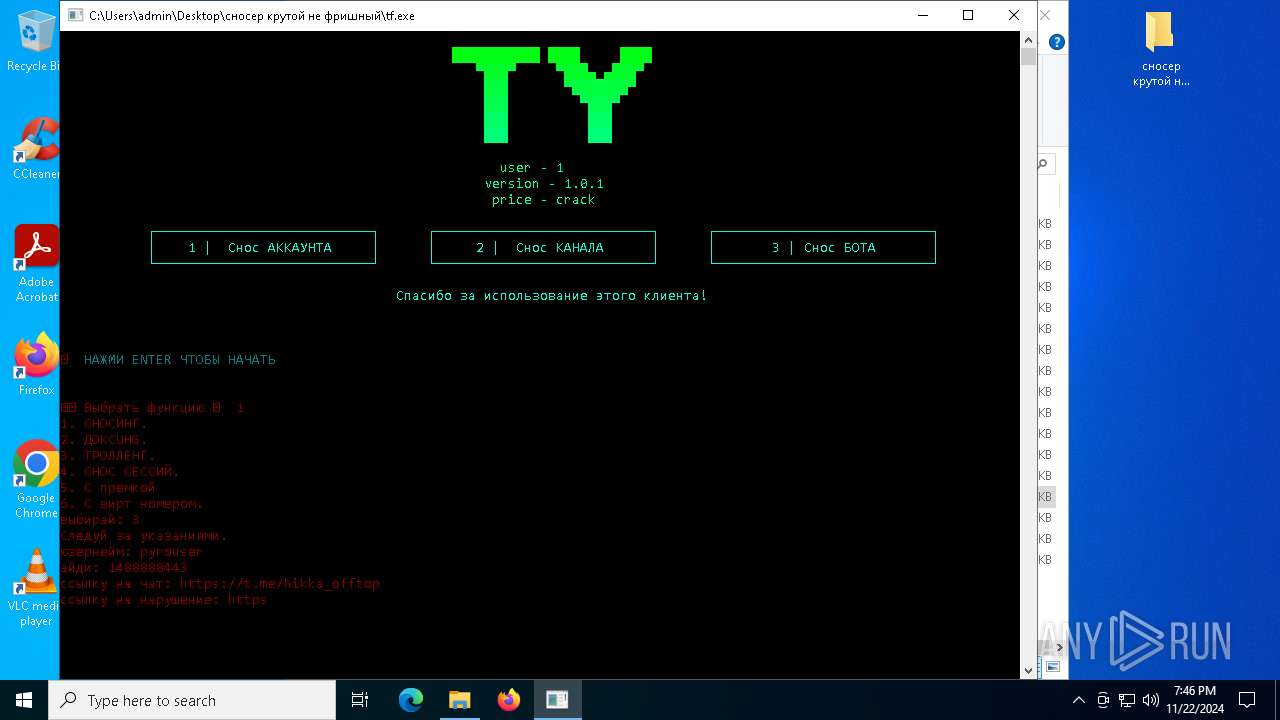Click the 'Следуй за указаниями.' line
The height and width of the screenshot is (720, 1280).
143,536
